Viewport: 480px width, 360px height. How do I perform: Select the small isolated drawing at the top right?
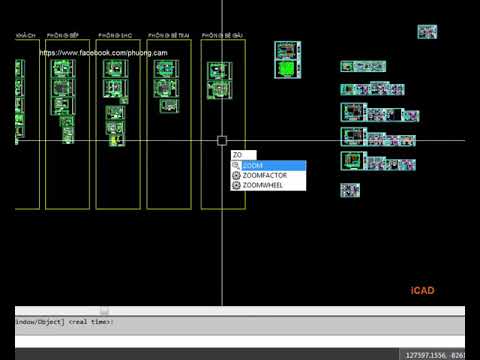pos(427,32)
